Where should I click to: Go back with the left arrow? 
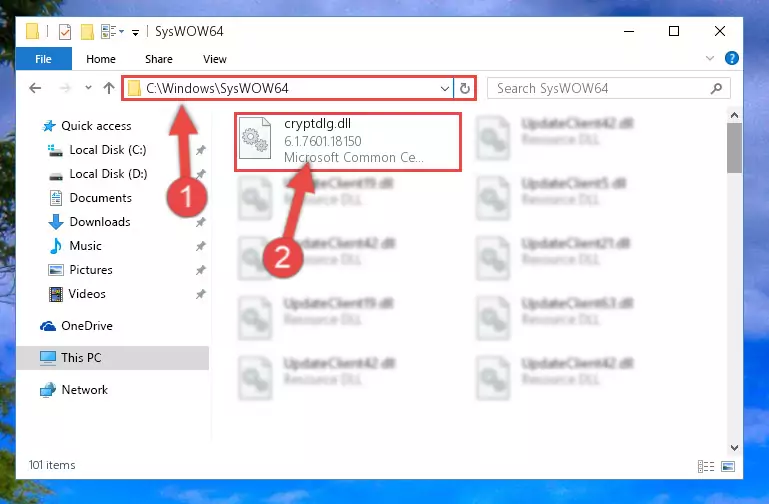click(35, 88)
